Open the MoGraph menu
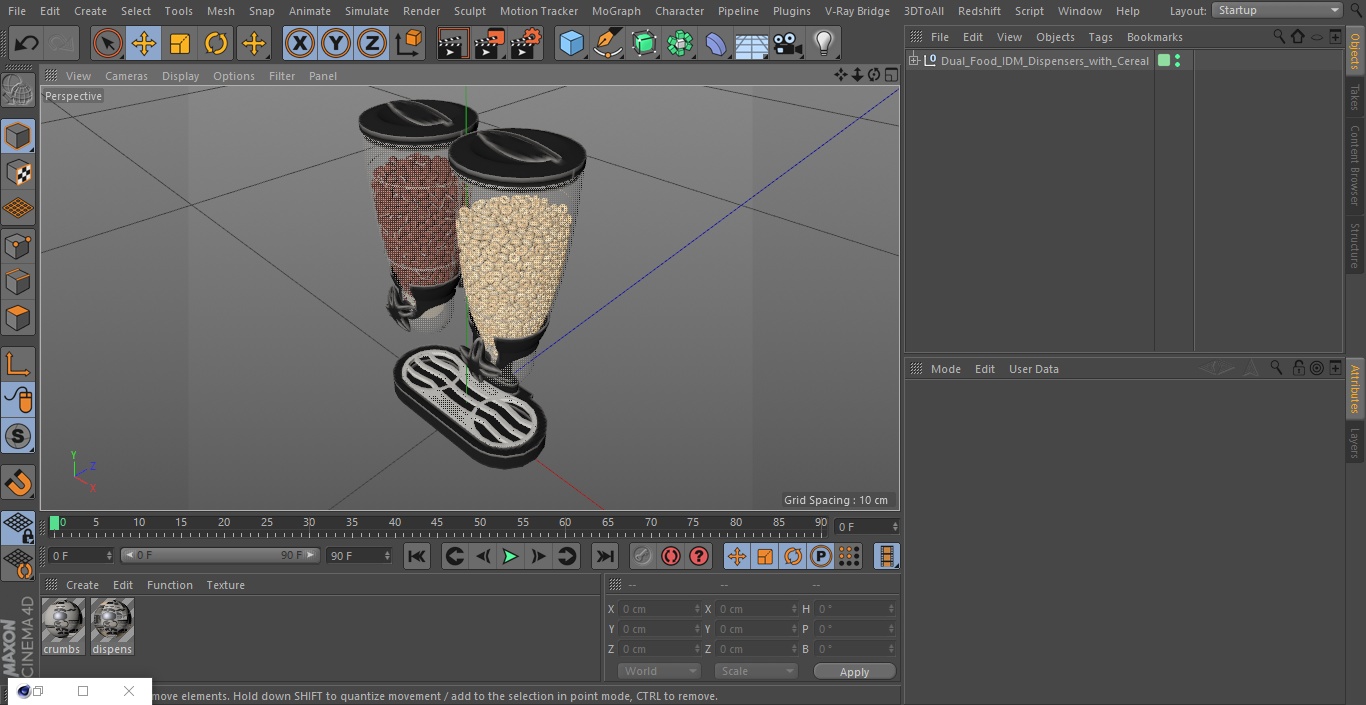This screenshot has height=705, width=1366. click(616, 11)
